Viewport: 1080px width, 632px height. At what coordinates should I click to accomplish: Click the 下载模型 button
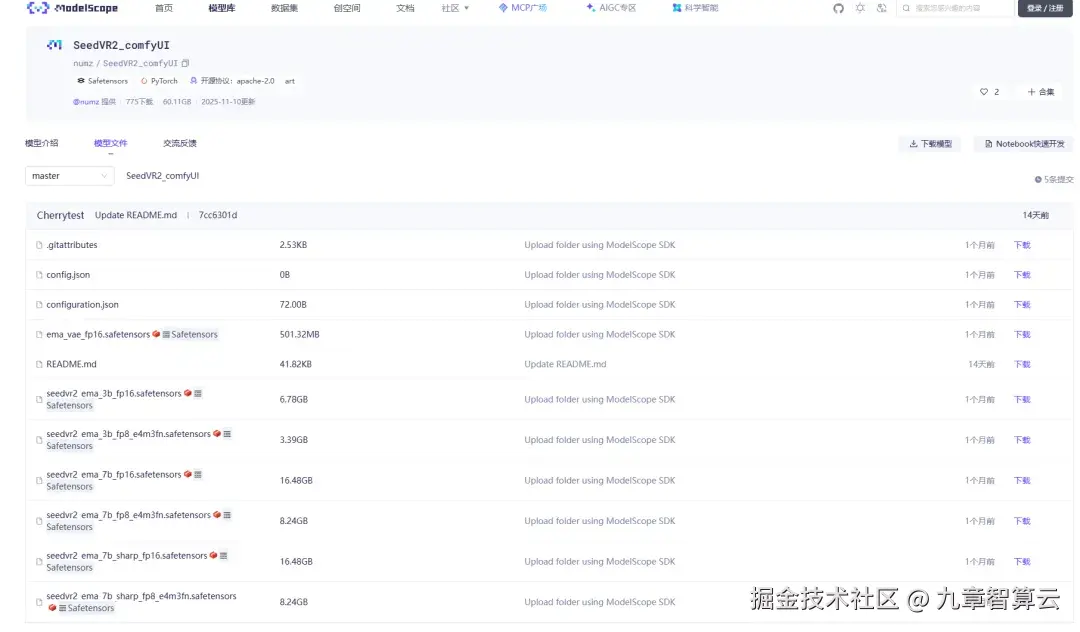tap(930, 144)
